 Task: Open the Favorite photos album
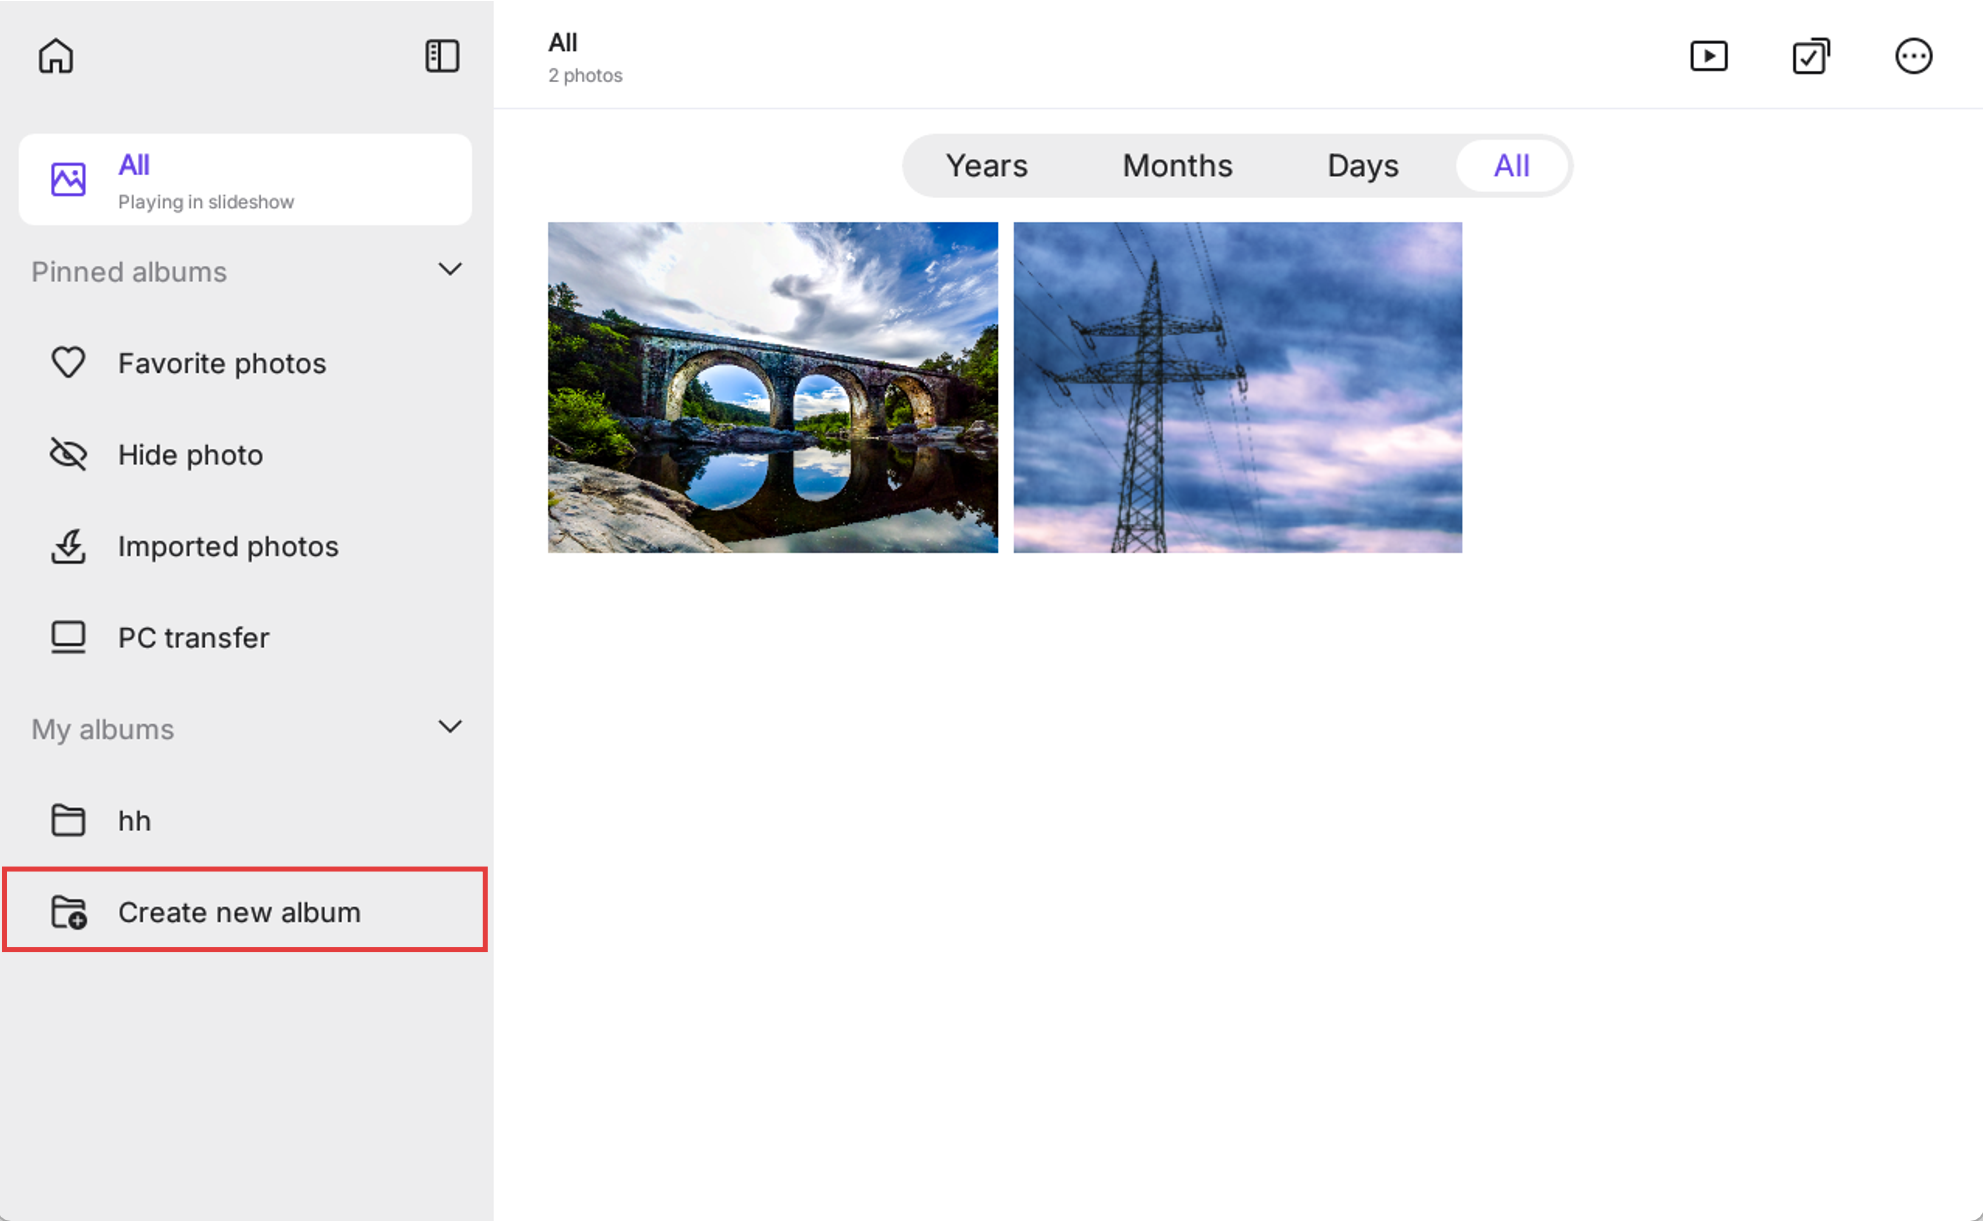245,363
